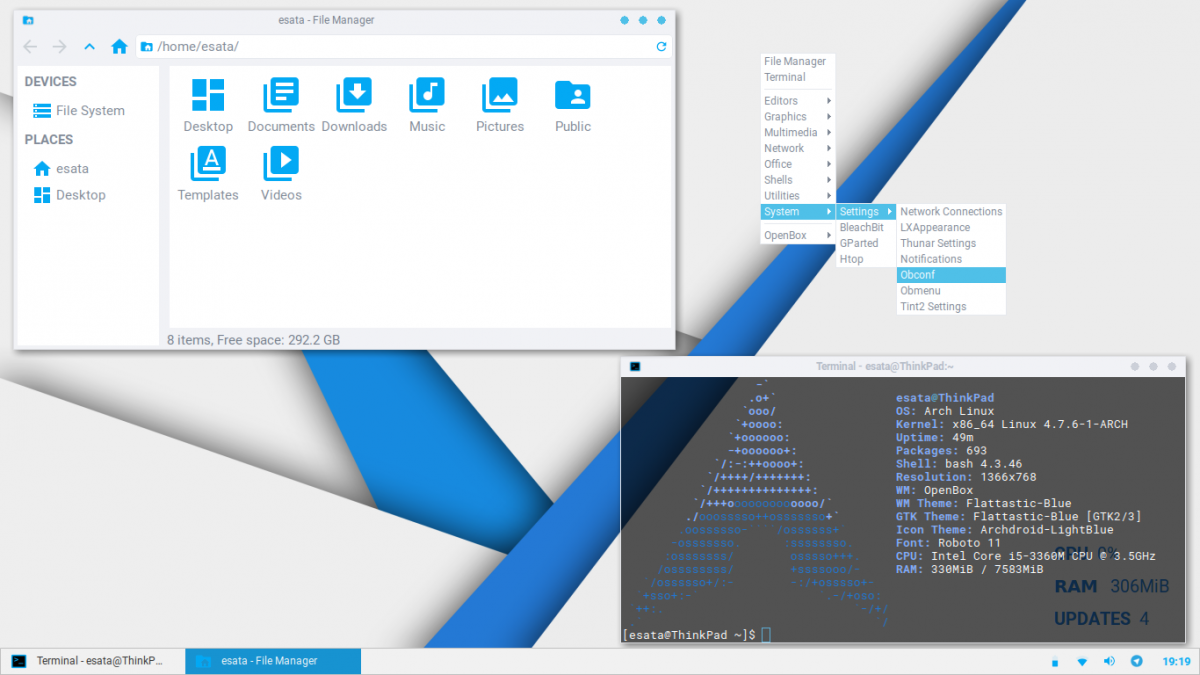Expand the Office submenu

tap(797, 165)
